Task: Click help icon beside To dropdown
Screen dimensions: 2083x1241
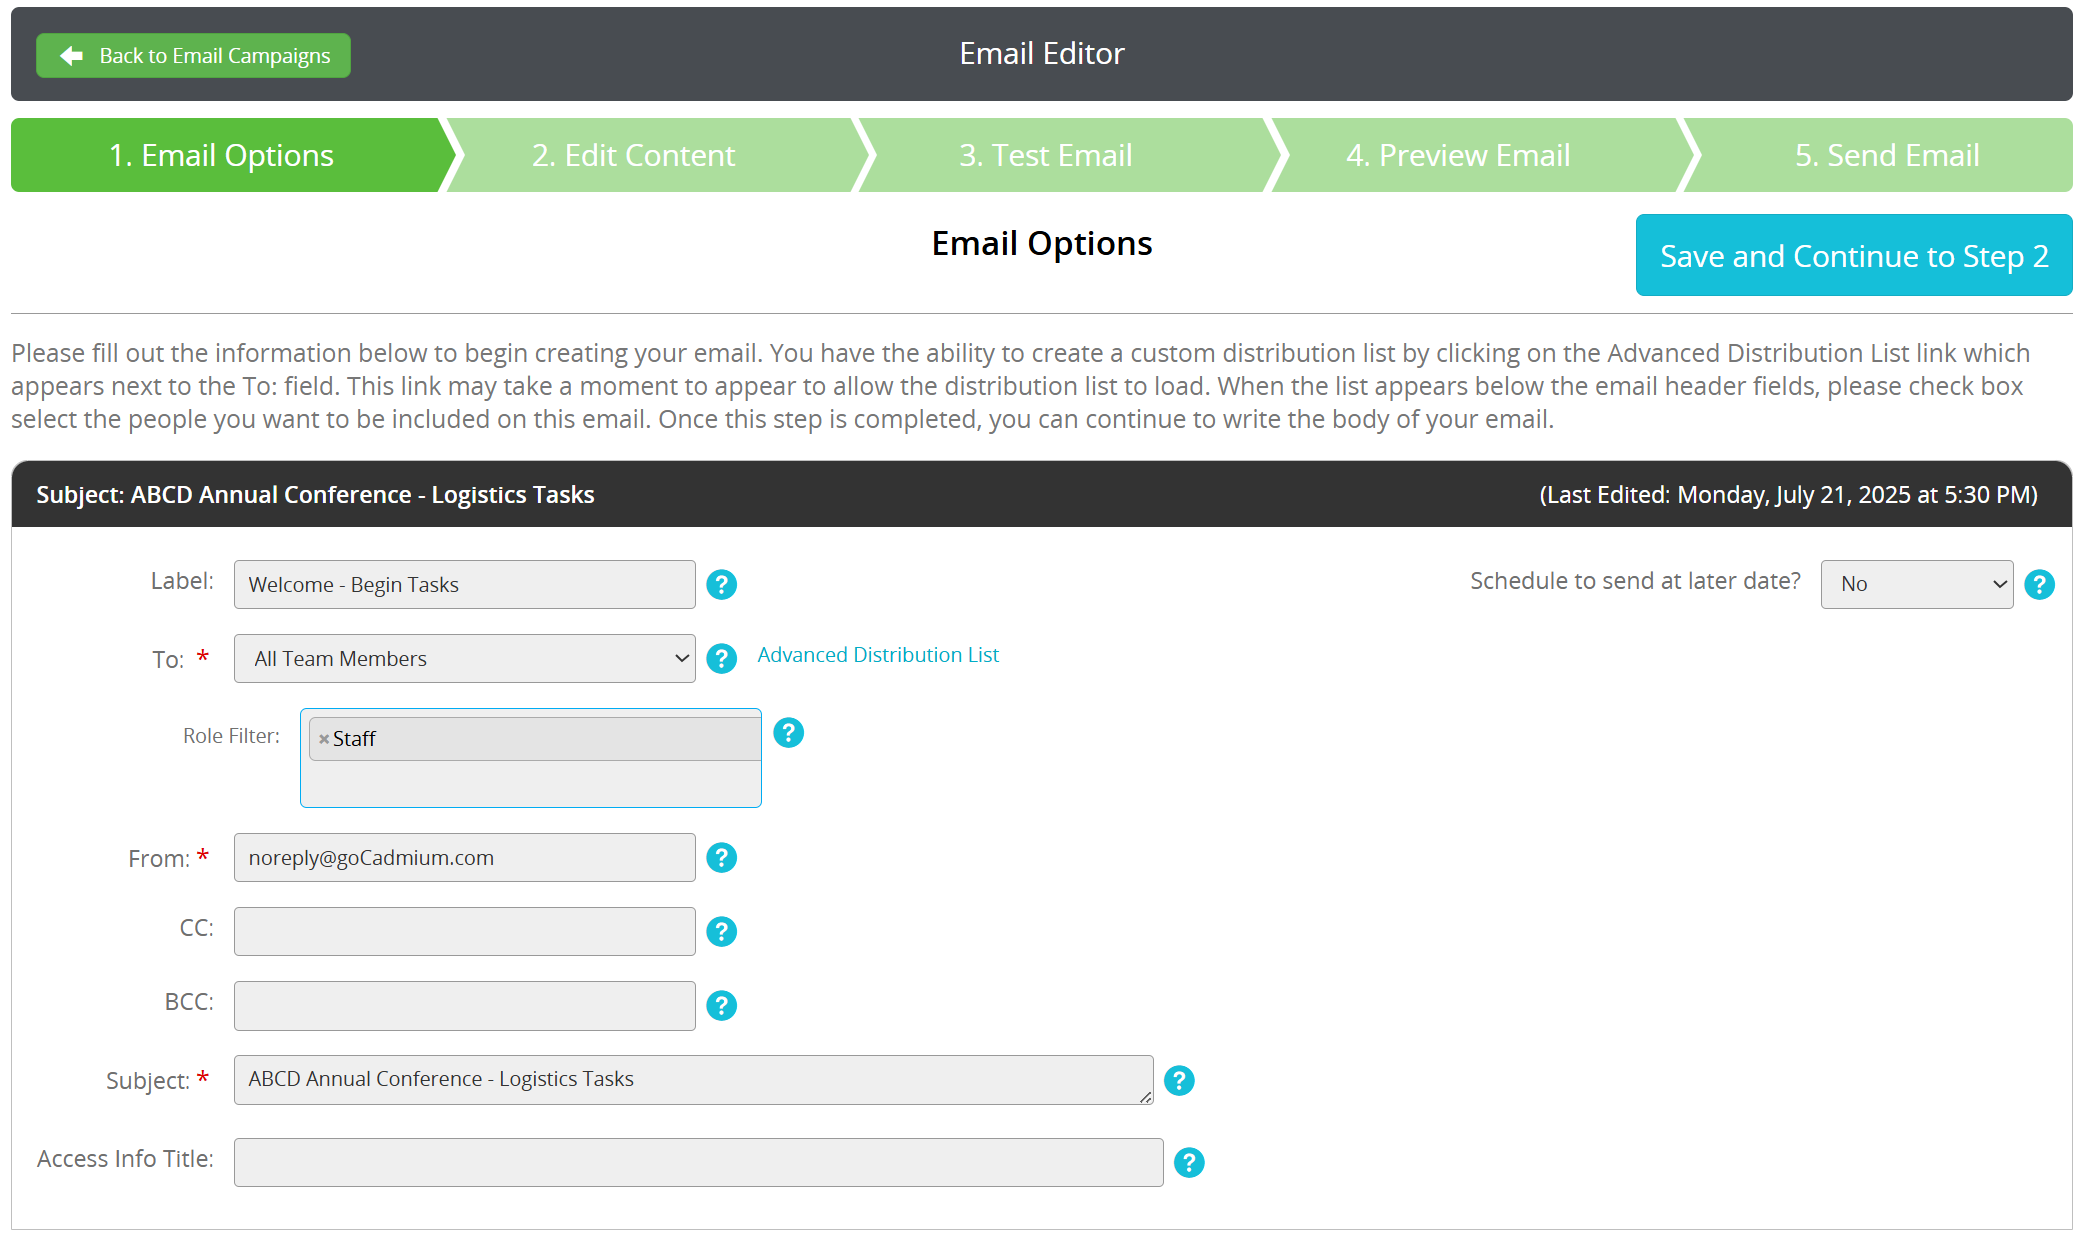Action: pos(721,658)
